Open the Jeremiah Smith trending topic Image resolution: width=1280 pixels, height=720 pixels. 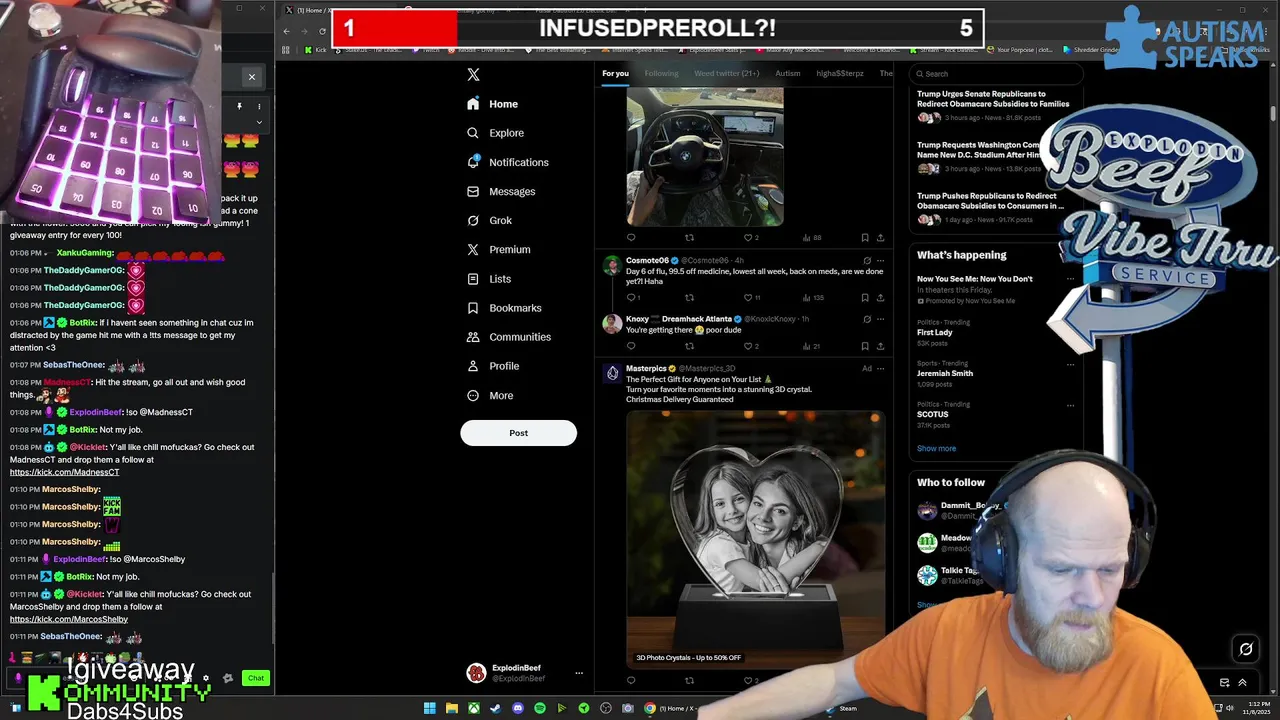click(945, 373)
